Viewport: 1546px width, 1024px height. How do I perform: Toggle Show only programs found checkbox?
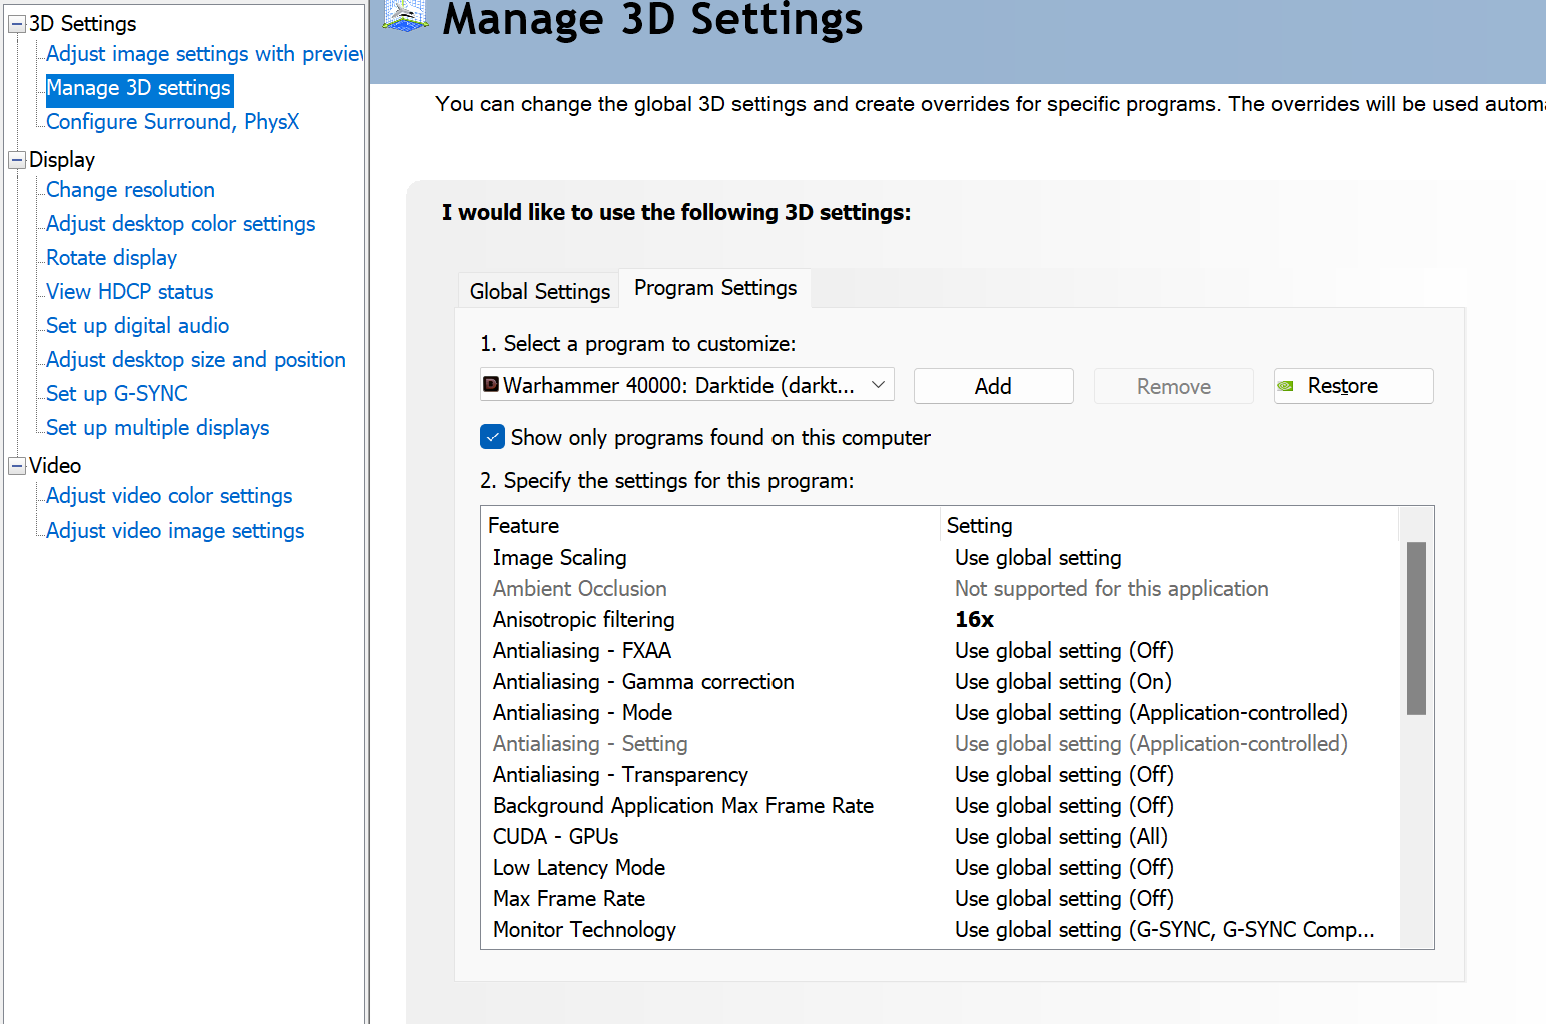click(492, 437)
